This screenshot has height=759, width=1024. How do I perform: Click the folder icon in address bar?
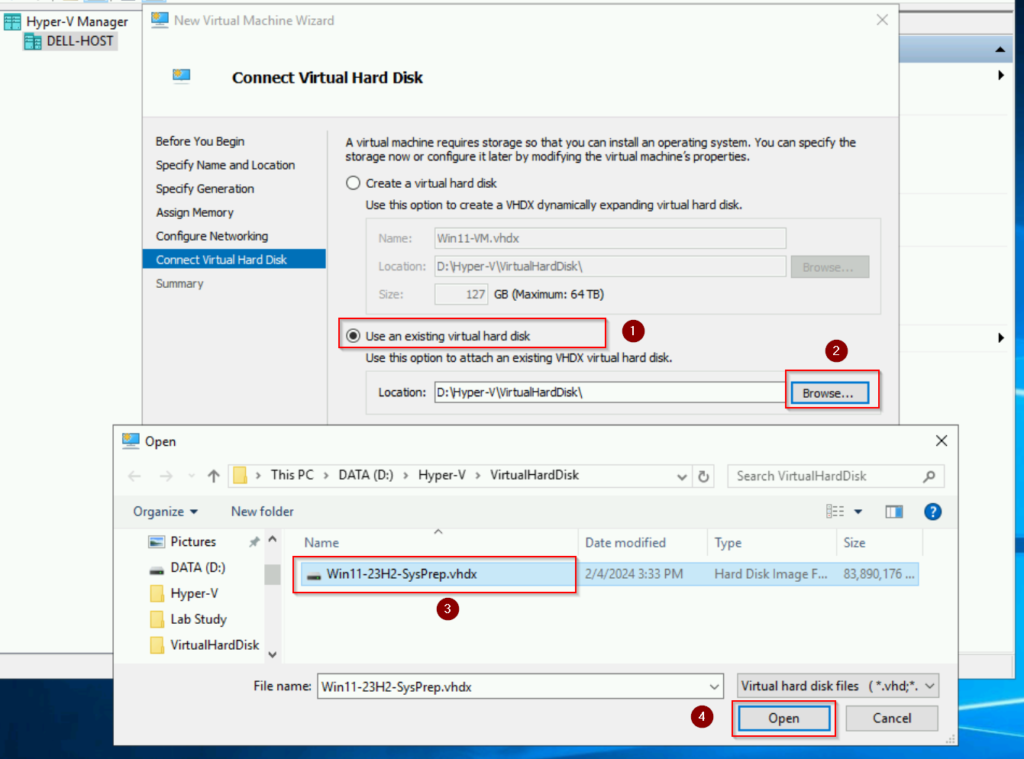(240, 475)
